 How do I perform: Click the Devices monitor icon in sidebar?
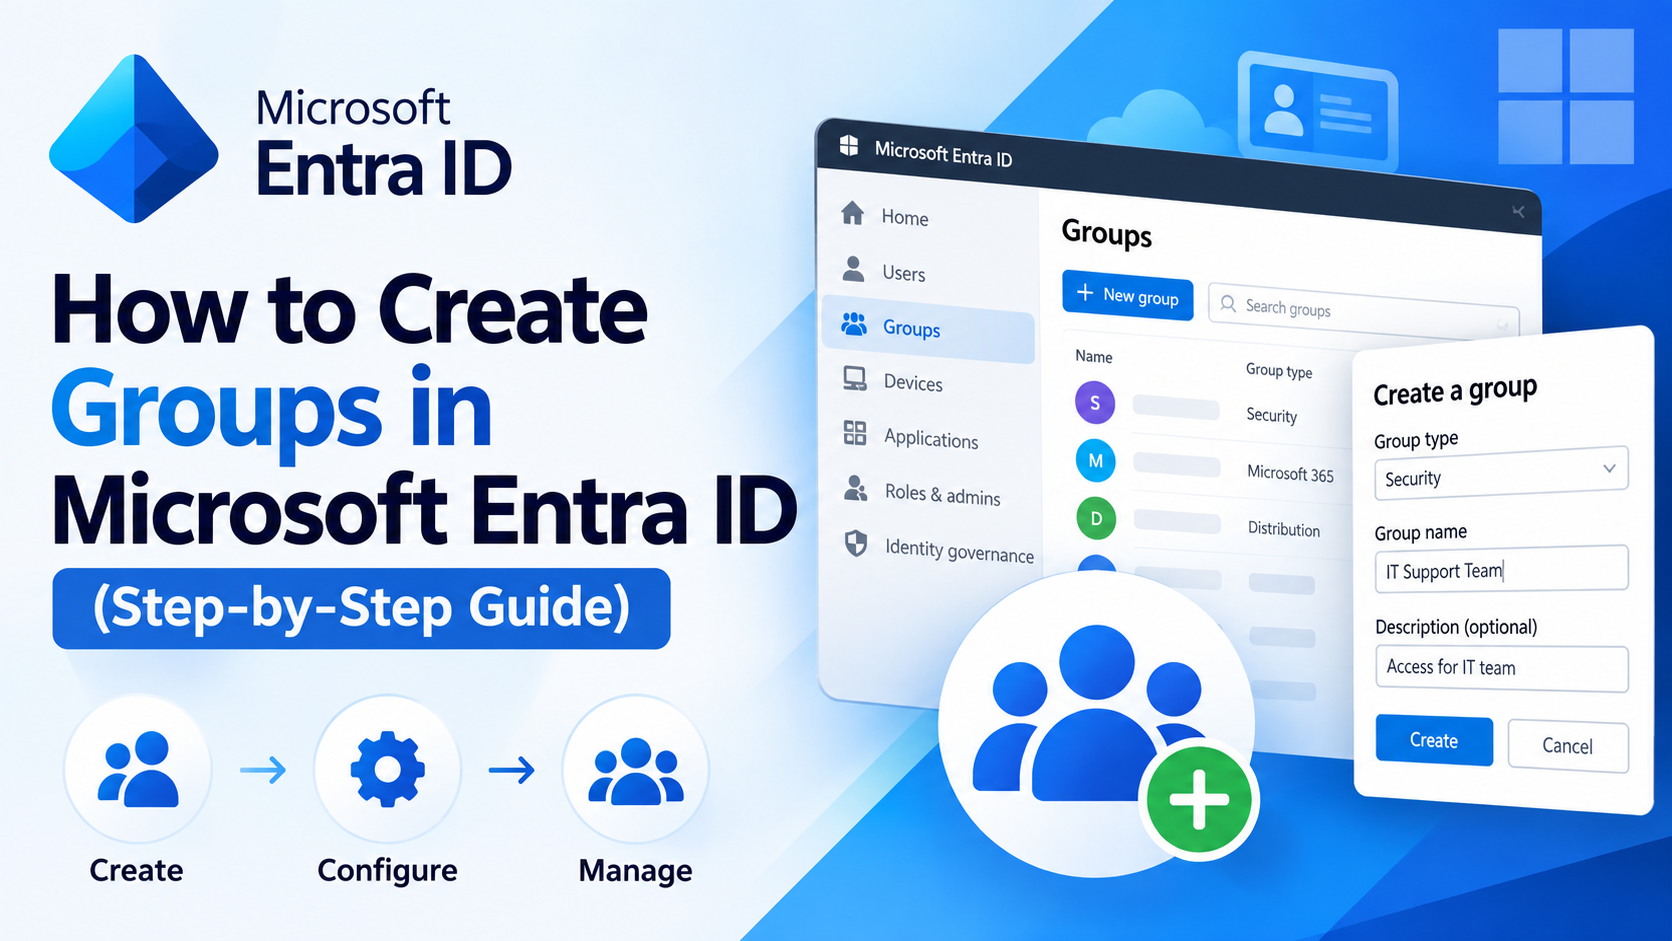click(855, 378)
